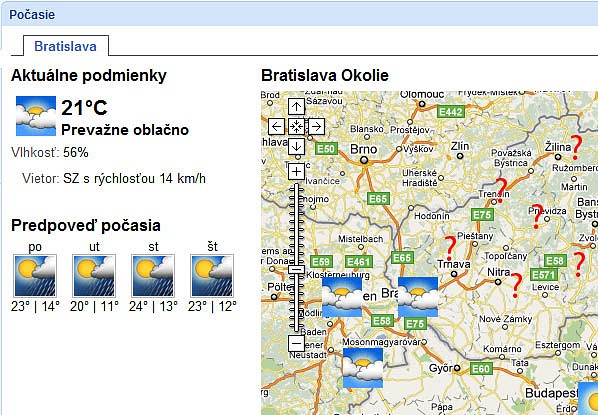The width and height of the screenshot is (598, 415).
Task: Click Tuesday (ut) rain forecast icon
Action: [94, 276]
